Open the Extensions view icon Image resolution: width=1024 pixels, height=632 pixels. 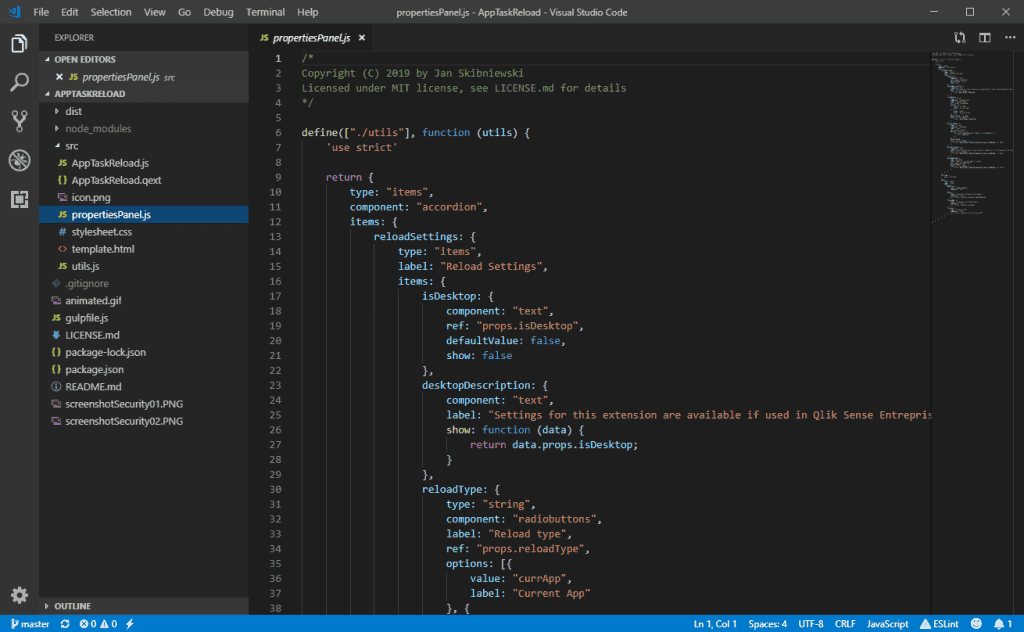19,199
